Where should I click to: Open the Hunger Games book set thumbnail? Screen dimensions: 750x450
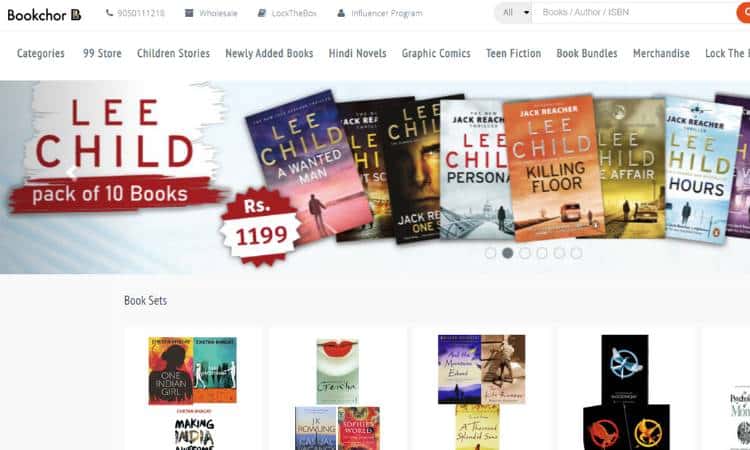(626, 392)
